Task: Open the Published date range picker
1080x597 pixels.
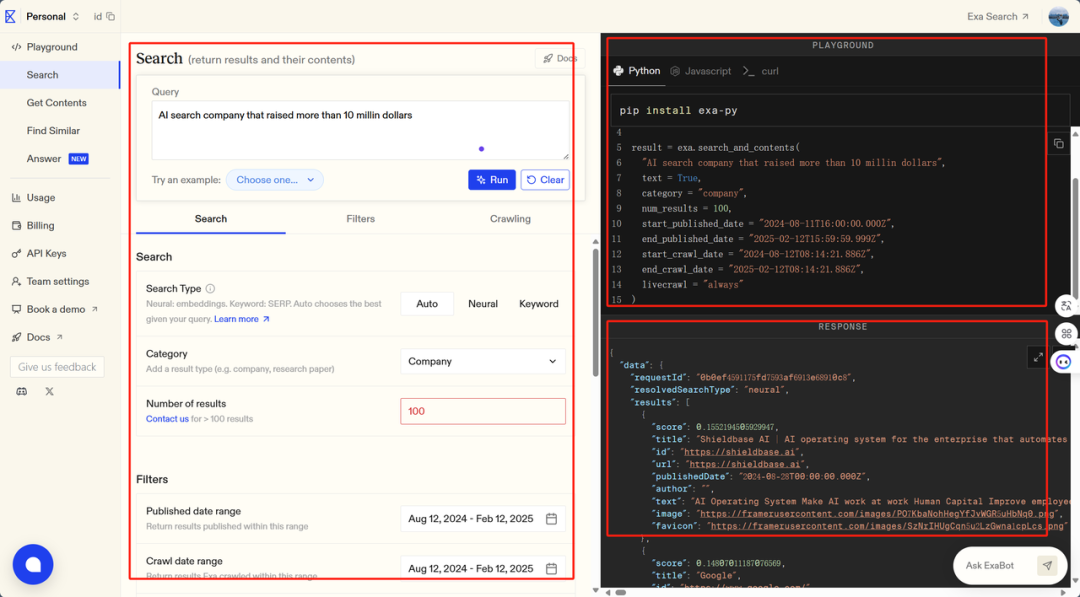Action: (483, 519)
